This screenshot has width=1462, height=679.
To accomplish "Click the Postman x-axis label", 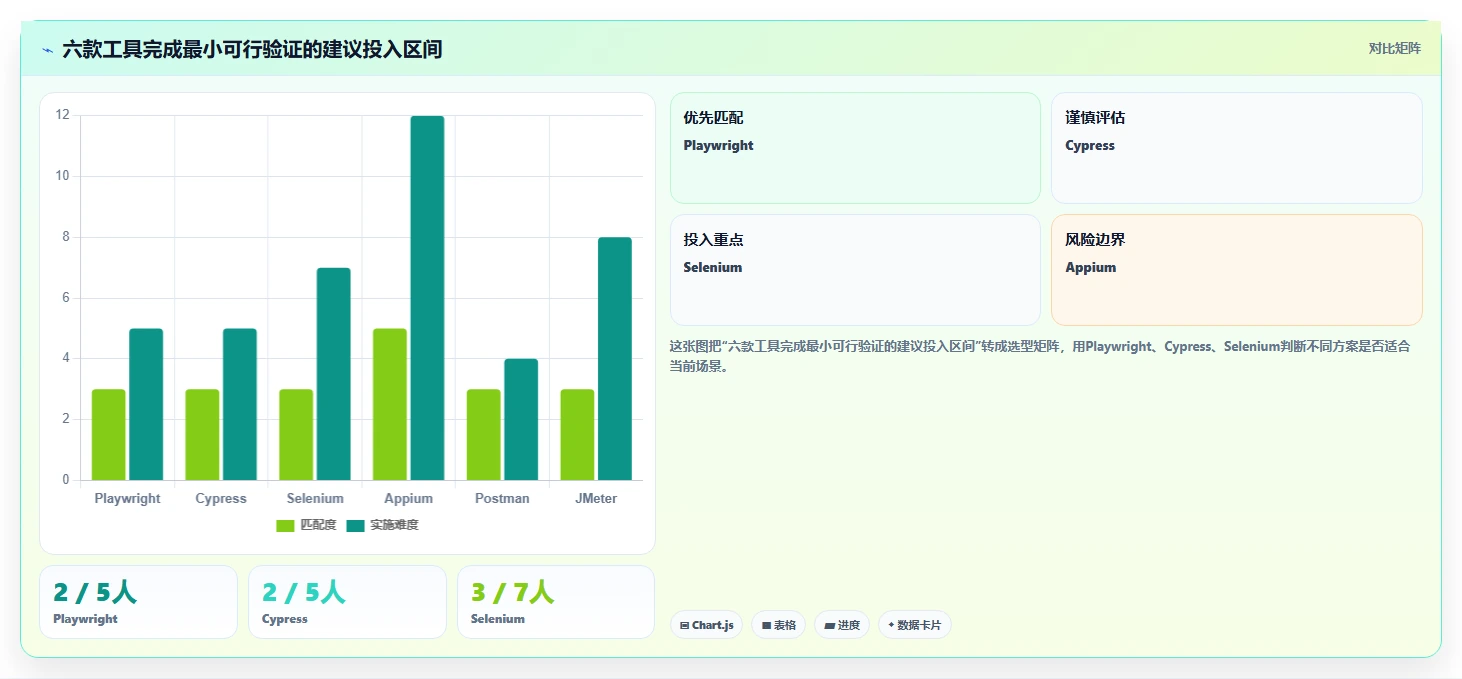I will click(x=502, y=498).
